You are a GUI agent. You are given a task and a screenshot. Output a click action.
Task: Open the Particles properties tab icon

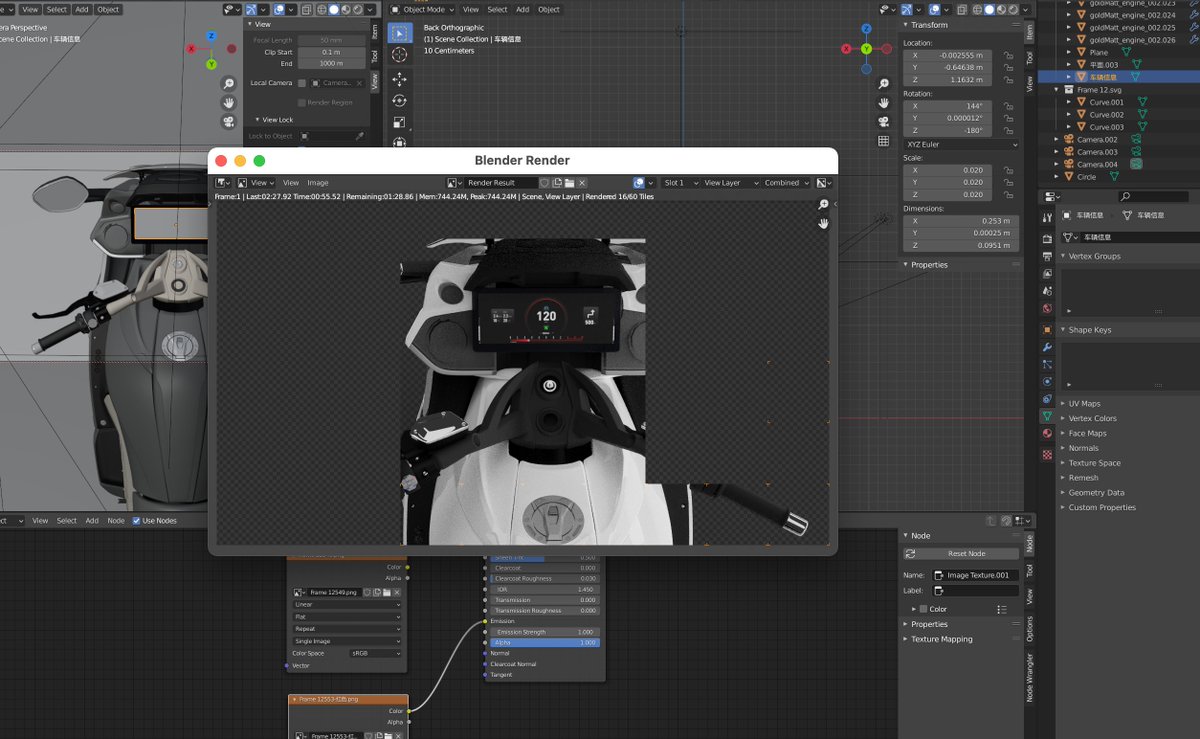click(1047, 364)
